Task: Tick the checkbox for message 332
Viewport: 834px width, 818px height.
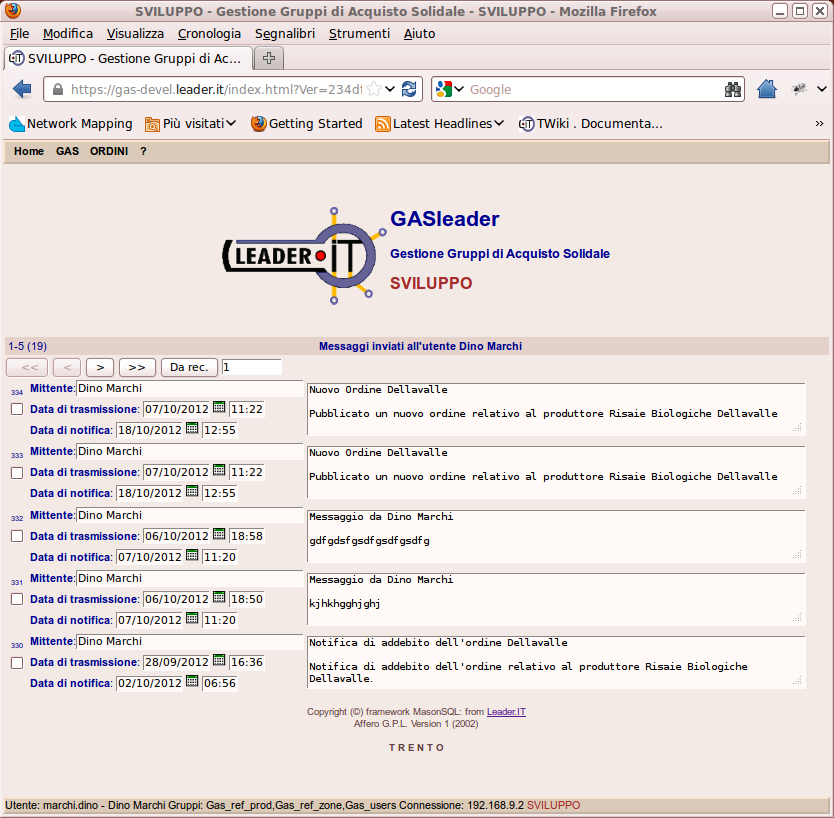Action: (17, 536)
